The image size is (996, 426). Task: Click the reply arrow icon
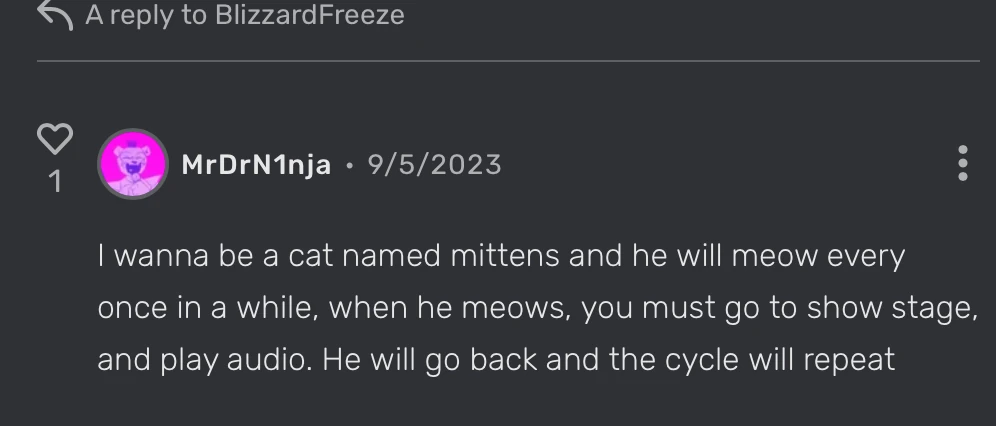[54, 14]
